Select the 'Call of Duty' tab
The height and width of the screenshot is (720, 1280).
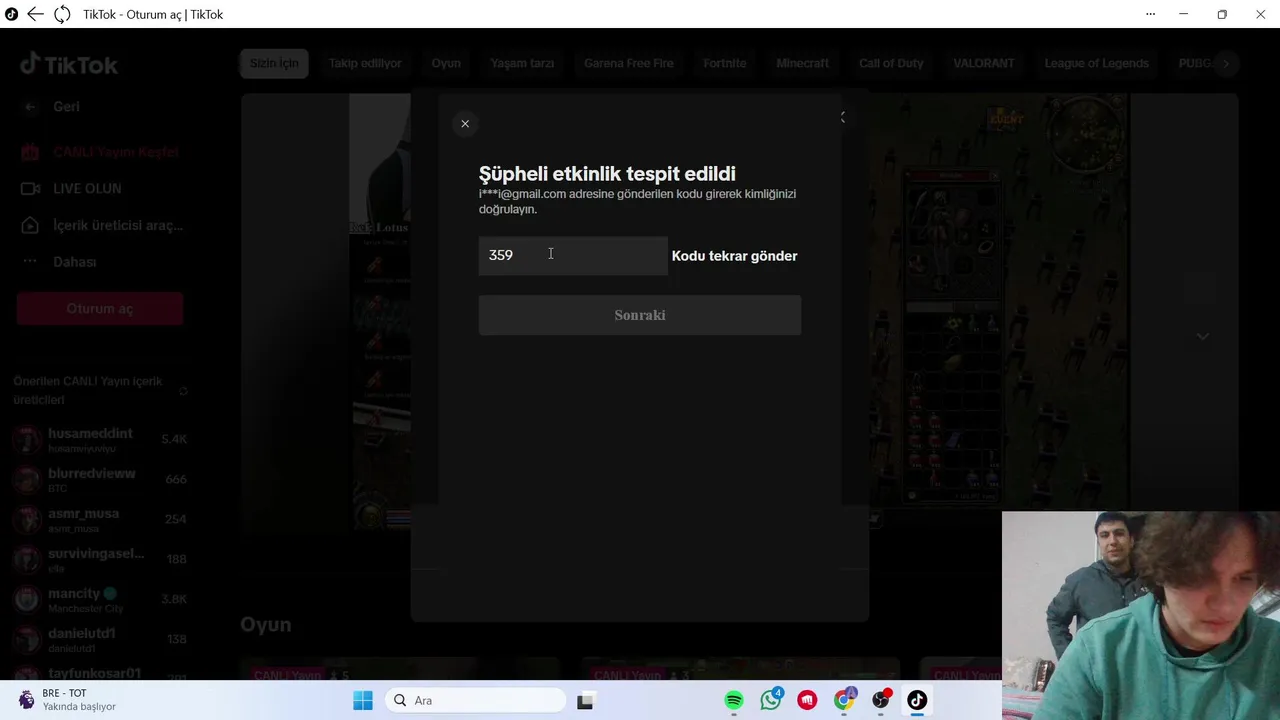[891, 63]
